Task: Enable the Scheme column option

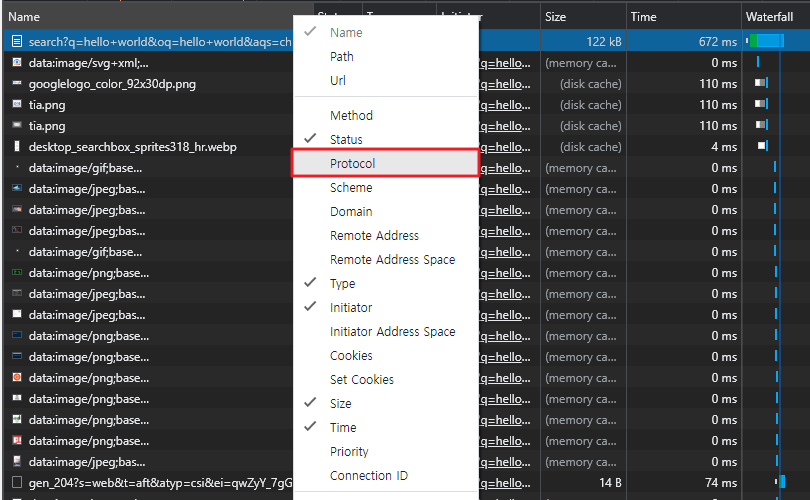Action: point(385,188)
